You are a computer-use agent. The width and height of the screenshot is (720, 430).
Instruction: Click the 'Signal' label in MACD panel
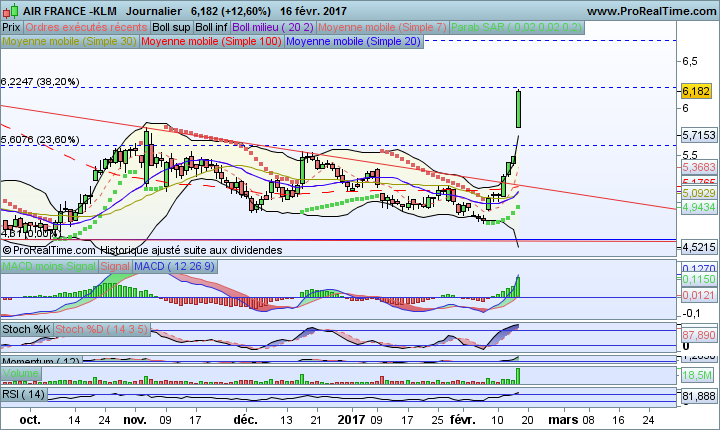click(x=115, y=266)
